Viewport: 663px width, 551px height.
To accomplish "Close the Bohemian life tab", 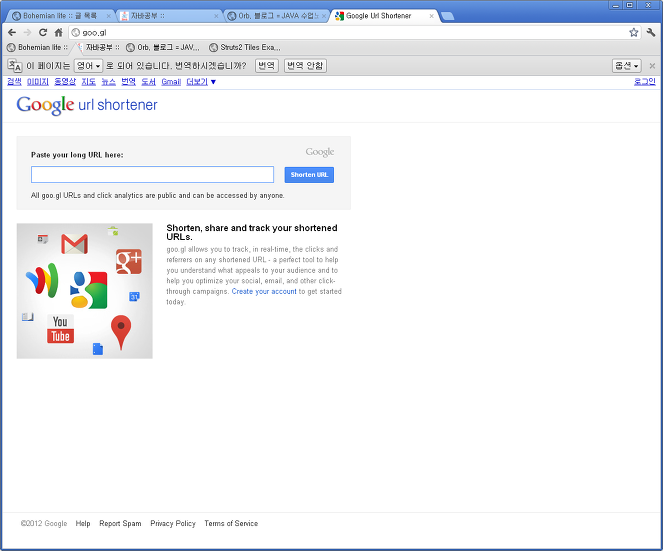I will pyautogui.click(x=108, y=16).
